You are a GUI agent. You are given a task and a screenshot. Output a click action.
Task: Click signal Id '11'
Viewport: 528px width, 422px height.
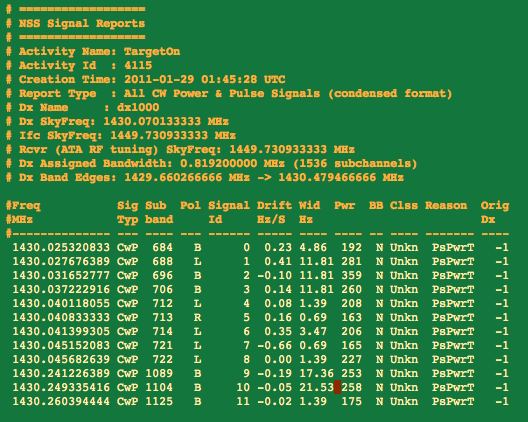tap(243, 401)
